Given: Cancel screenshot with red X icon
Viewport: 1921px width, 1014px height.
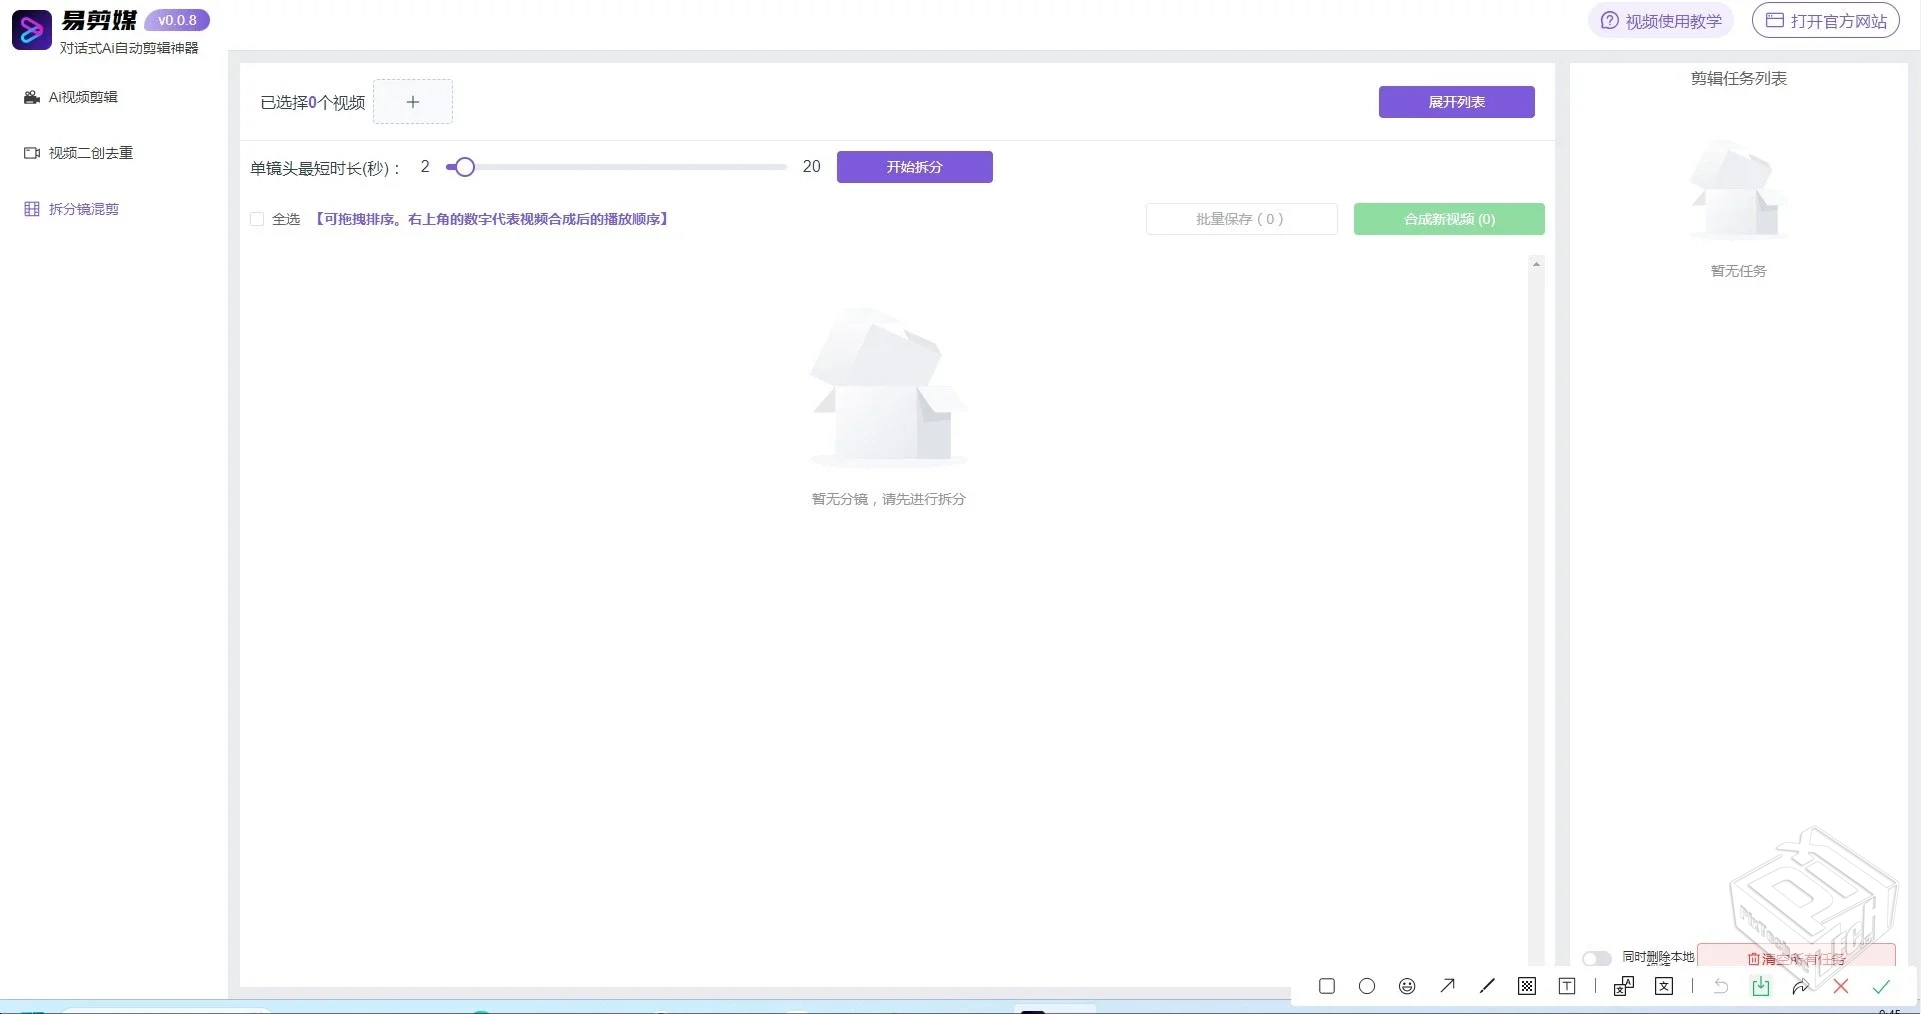Looking at the screenshot, I should (1842, 986).
